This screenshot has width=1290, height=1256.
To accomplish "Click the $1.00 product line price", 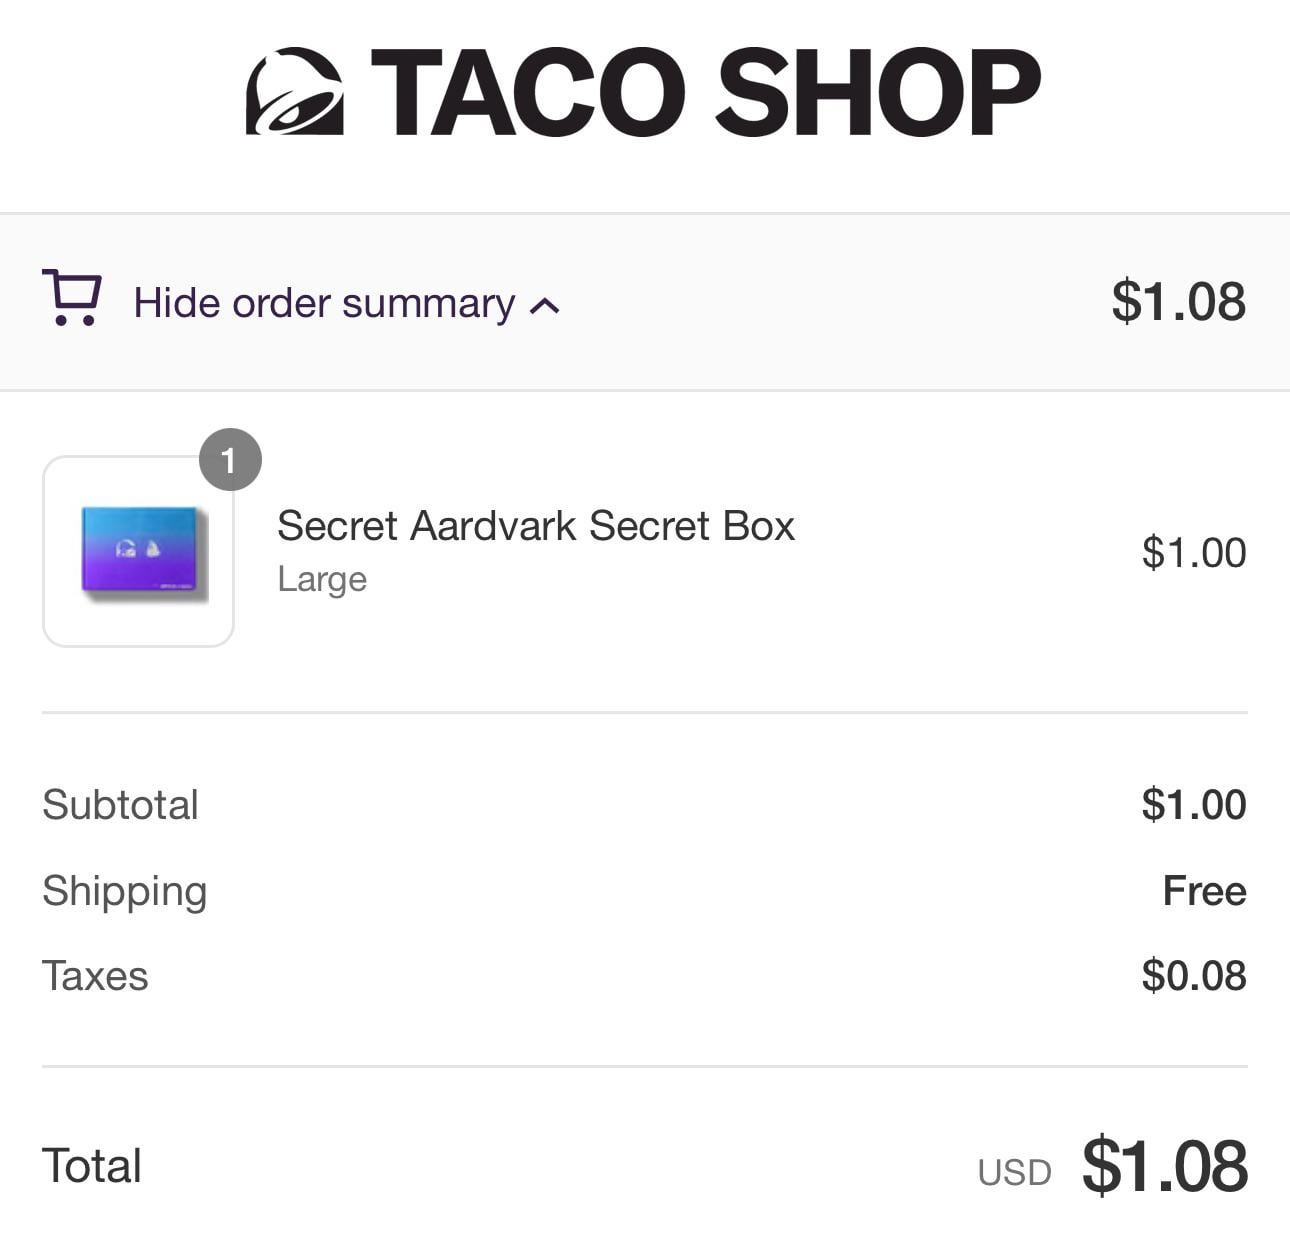I will 1193,552.
